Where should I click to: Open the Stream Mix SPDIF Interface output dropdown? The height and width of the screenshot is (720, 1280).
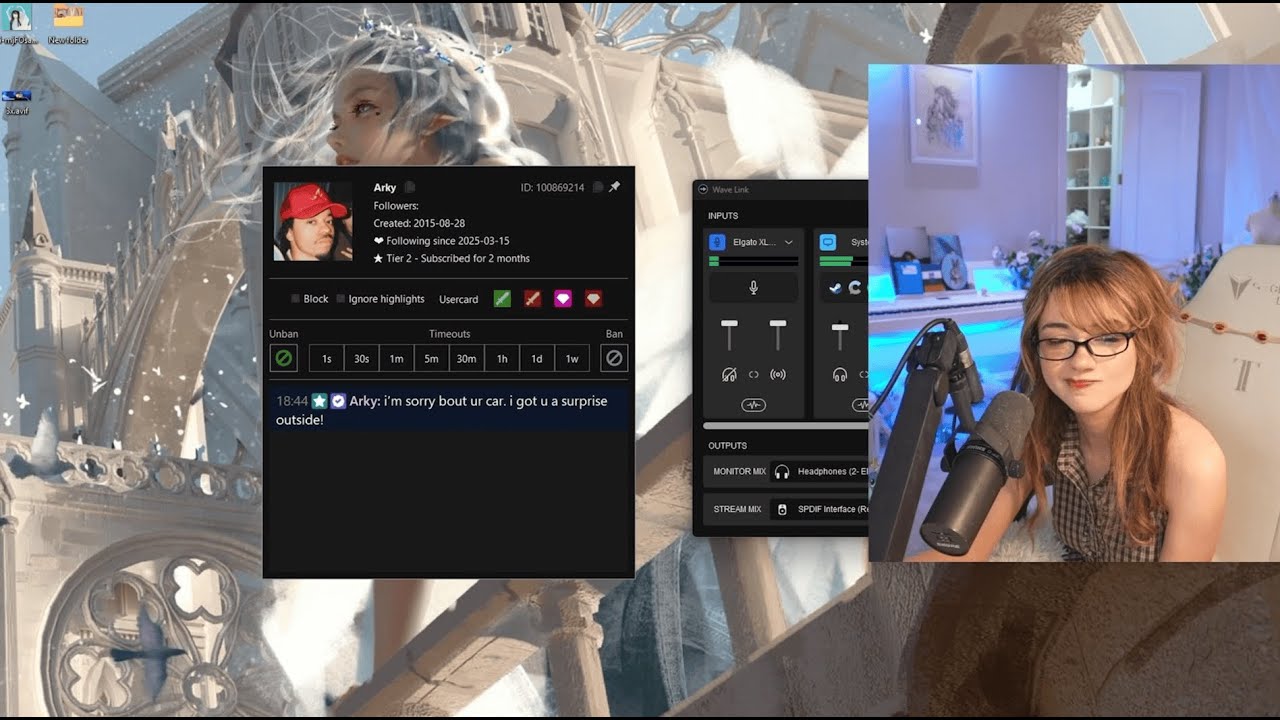pyautogui.click(x=818, y=509)
